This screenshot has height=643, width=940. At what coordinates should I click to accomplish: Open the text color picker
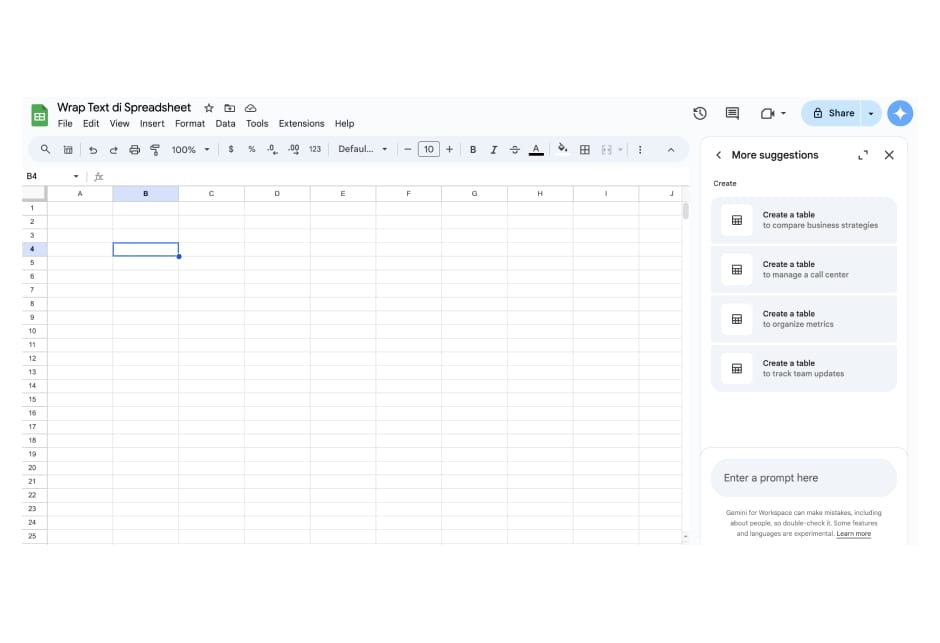pyautogui.click(x=536, y=149)
